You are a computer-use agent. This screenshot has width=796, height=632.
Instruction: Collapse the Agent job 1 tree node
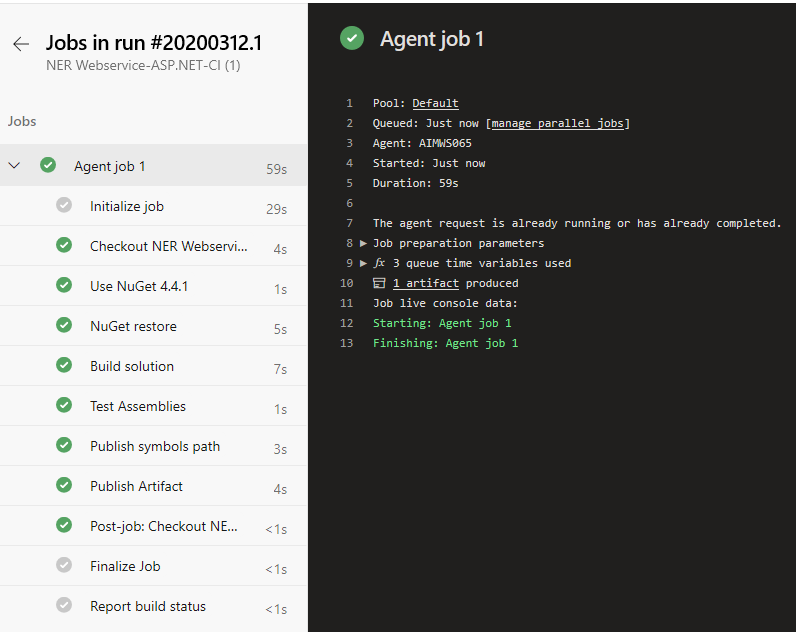tap(15, 166)
